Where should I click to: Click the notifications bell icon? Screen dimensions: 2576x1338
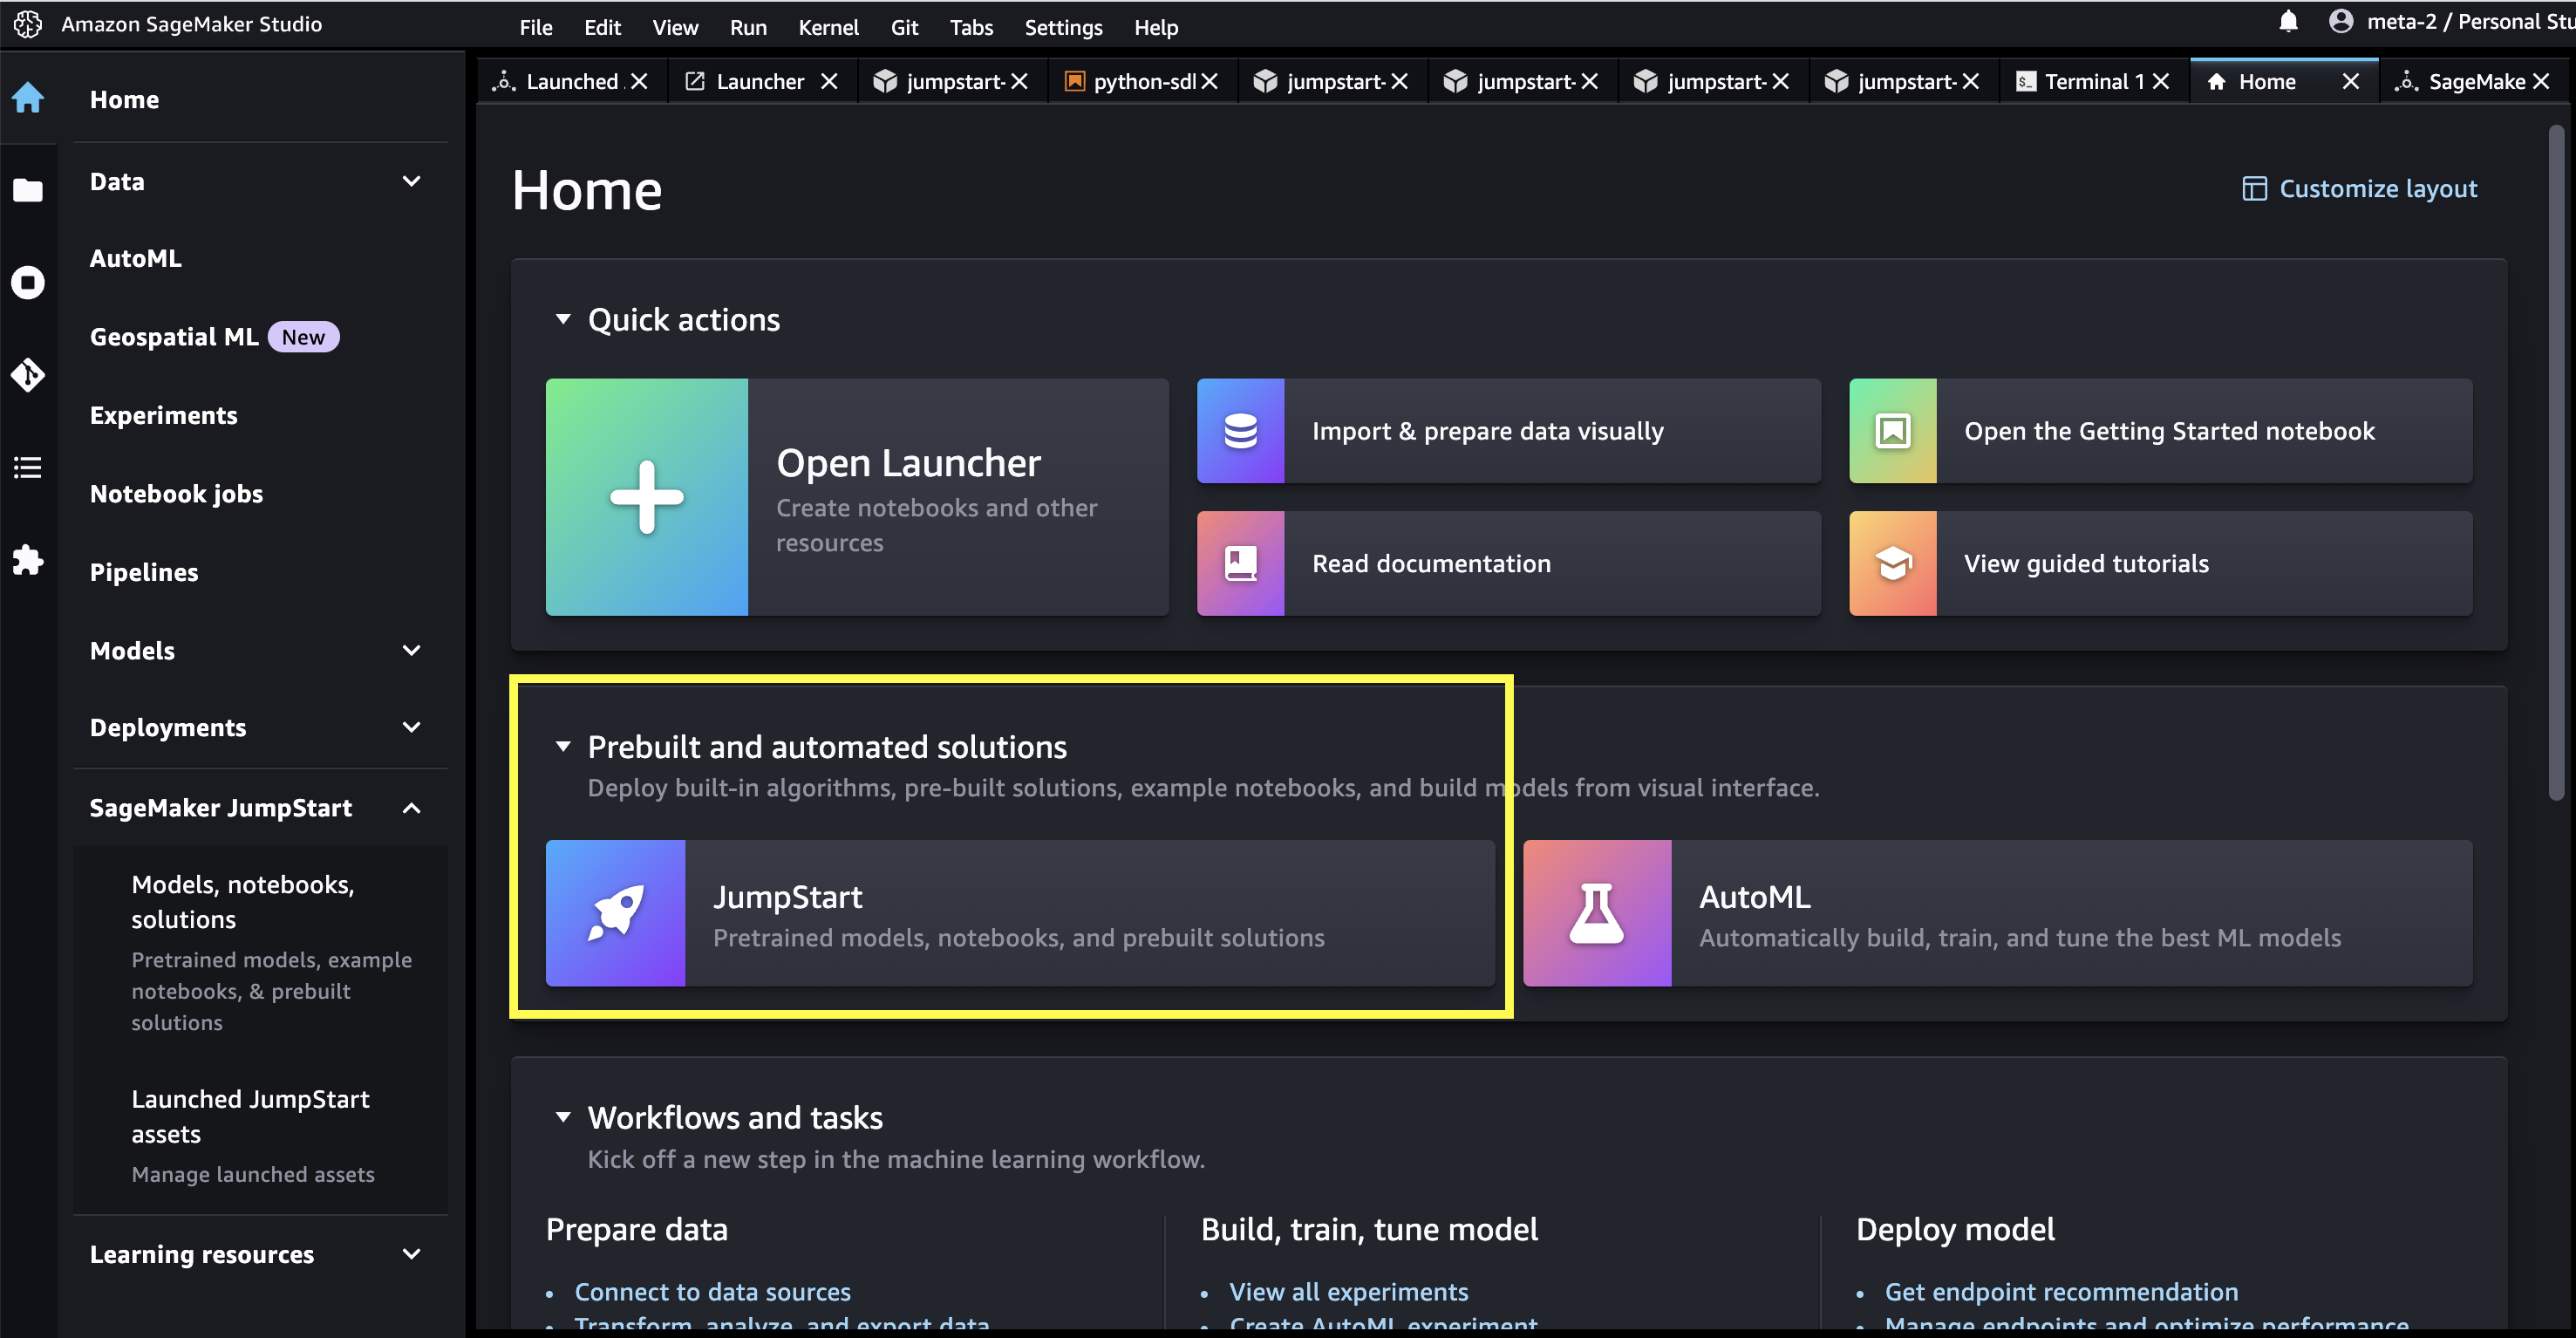[2288, 22]
